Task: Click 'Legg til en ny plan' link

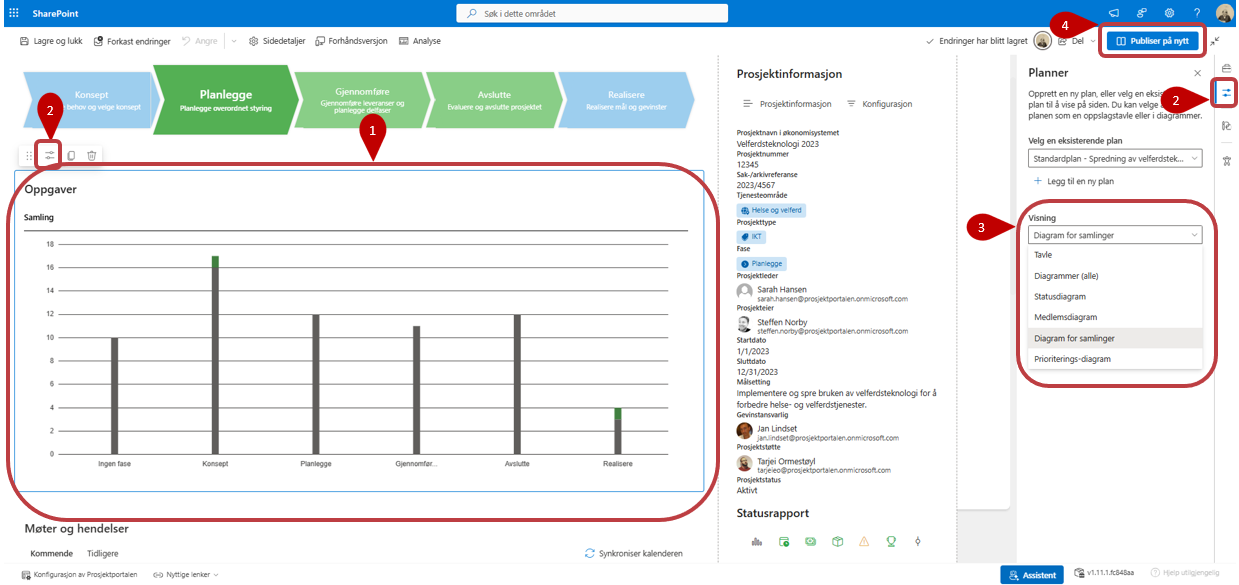Action: point(1072,181)
